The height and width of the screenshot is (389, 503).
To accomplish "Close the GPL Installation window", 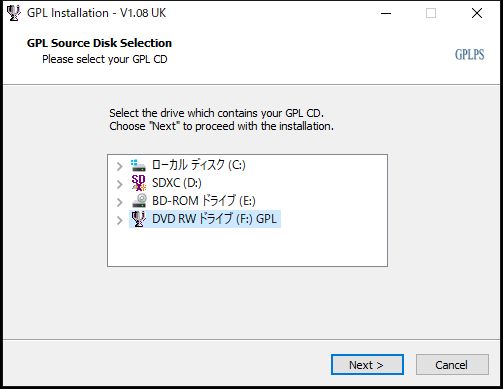I will 477,13.
